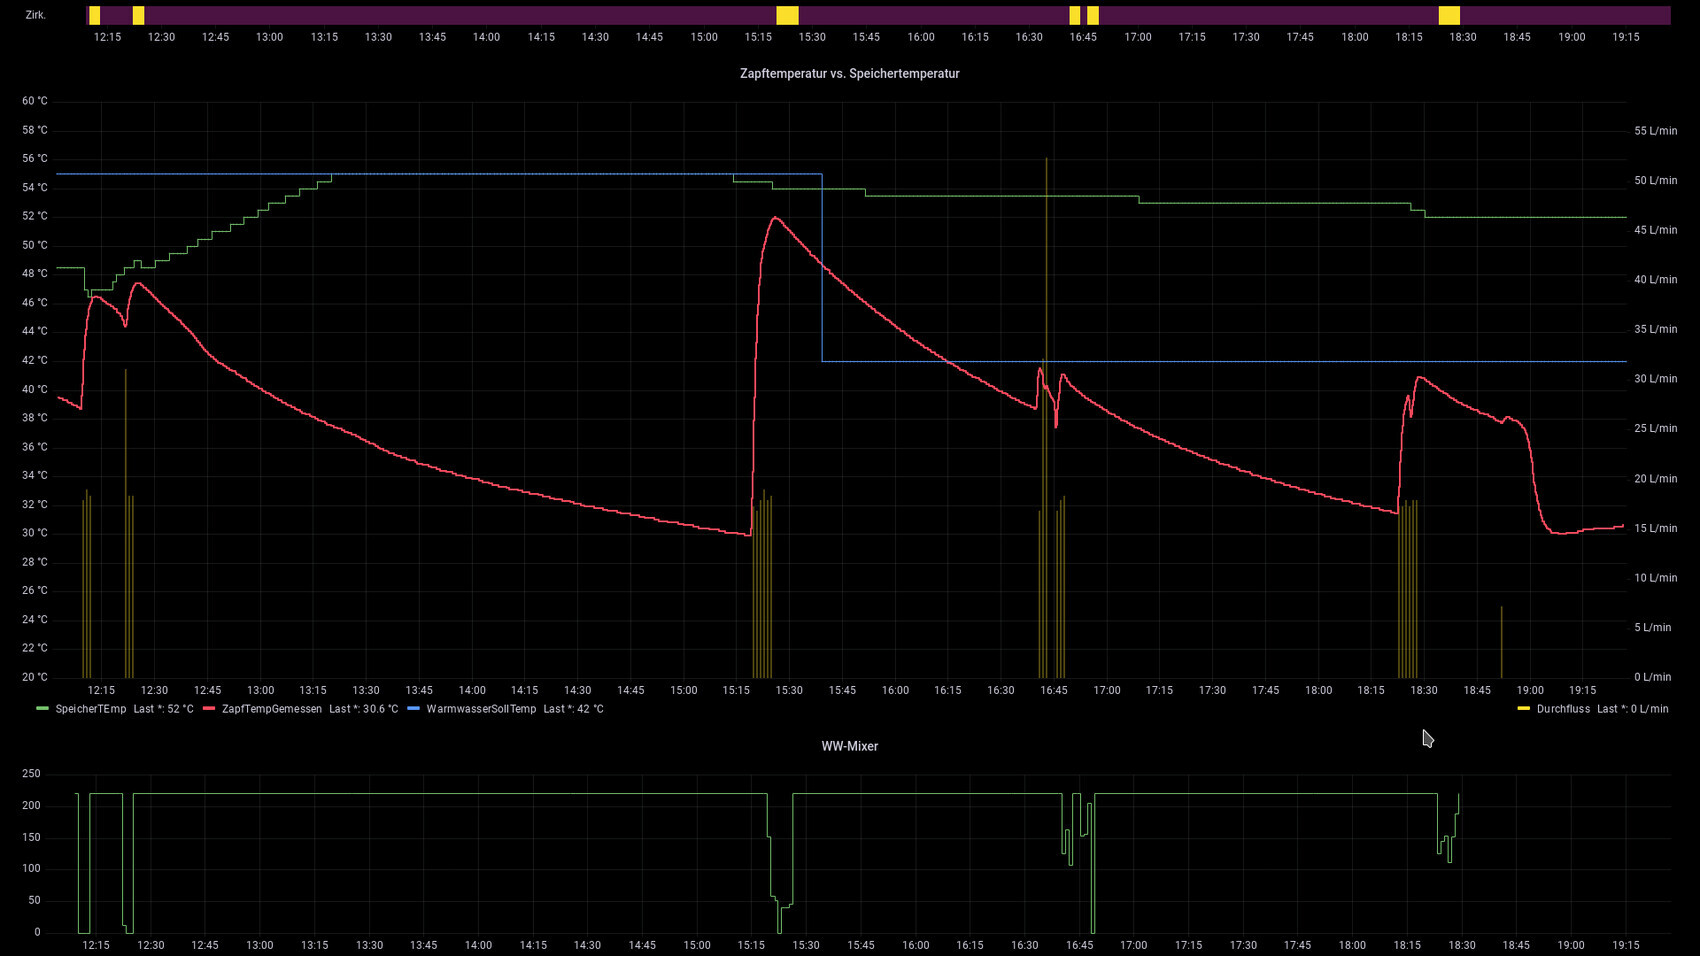Viewport: 1700px width, 956px height.
Task: Open the Zapftemperatur vs. Speichertemperatur panel menu
Action: tap(849, 74)
